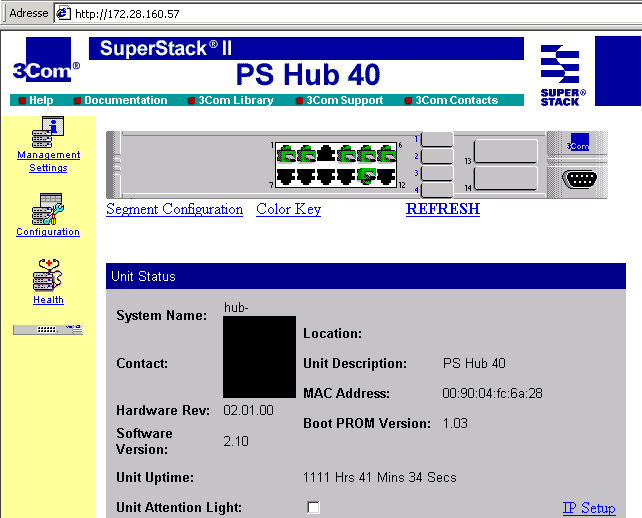Image resolution: width=642 pixels, height=518 pixels.
Task: Select port 5 on the hub image
Action: coord(366,154)
